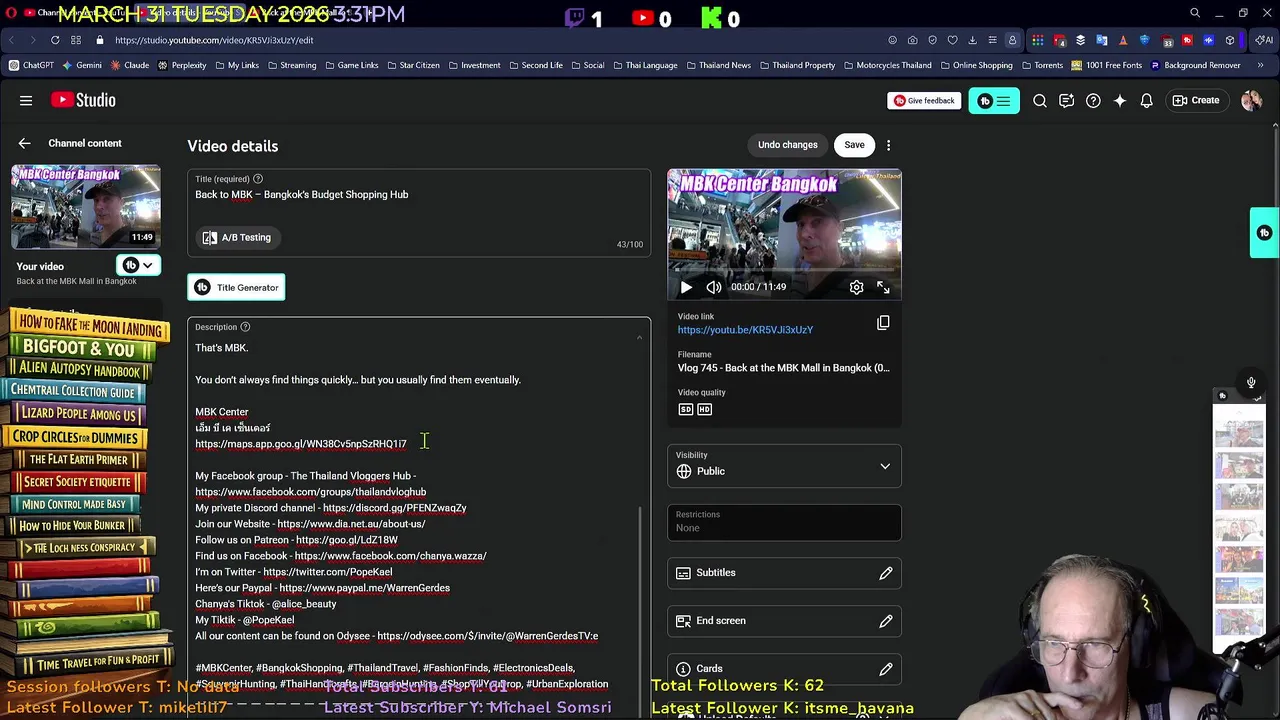Open 1001 Free Fonts bookmark
This screenshot has height=720, width=1280.
pos(1106,65)
